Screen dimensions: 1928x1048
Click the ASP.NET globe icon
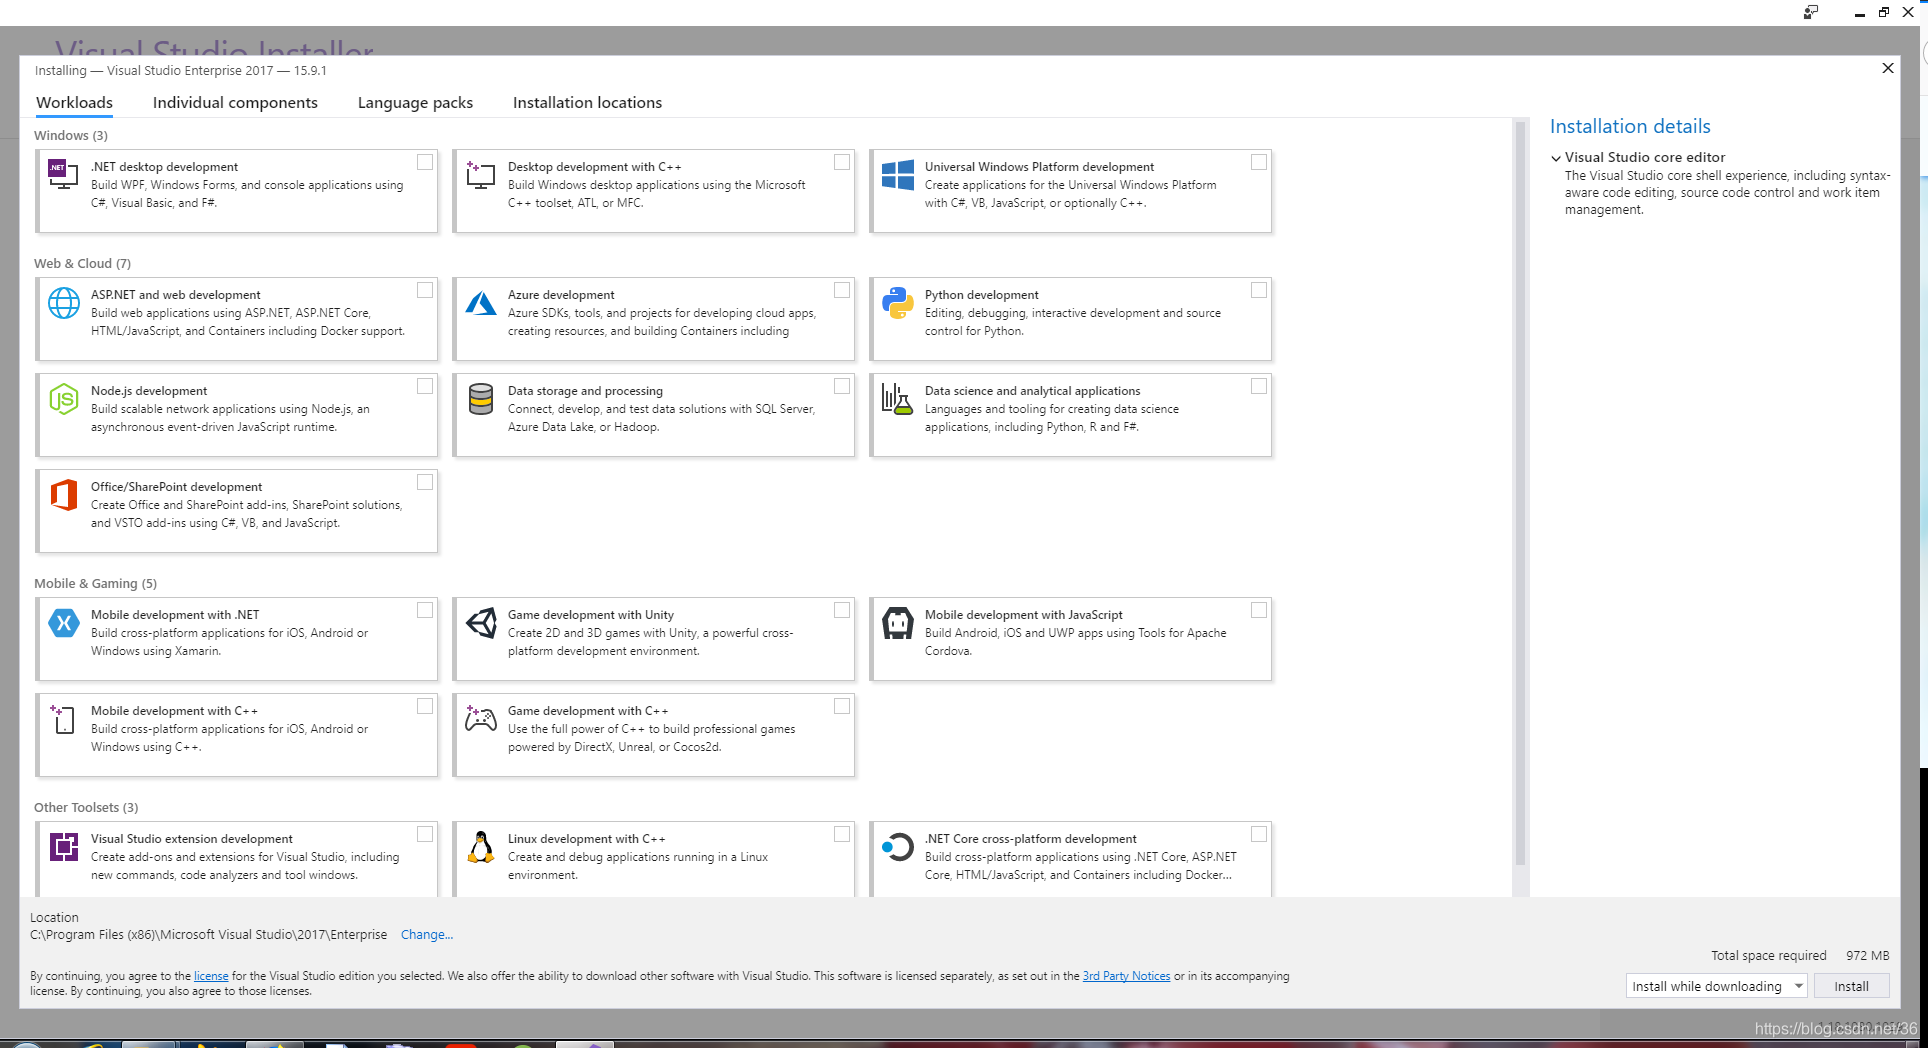tap(64, 303)
